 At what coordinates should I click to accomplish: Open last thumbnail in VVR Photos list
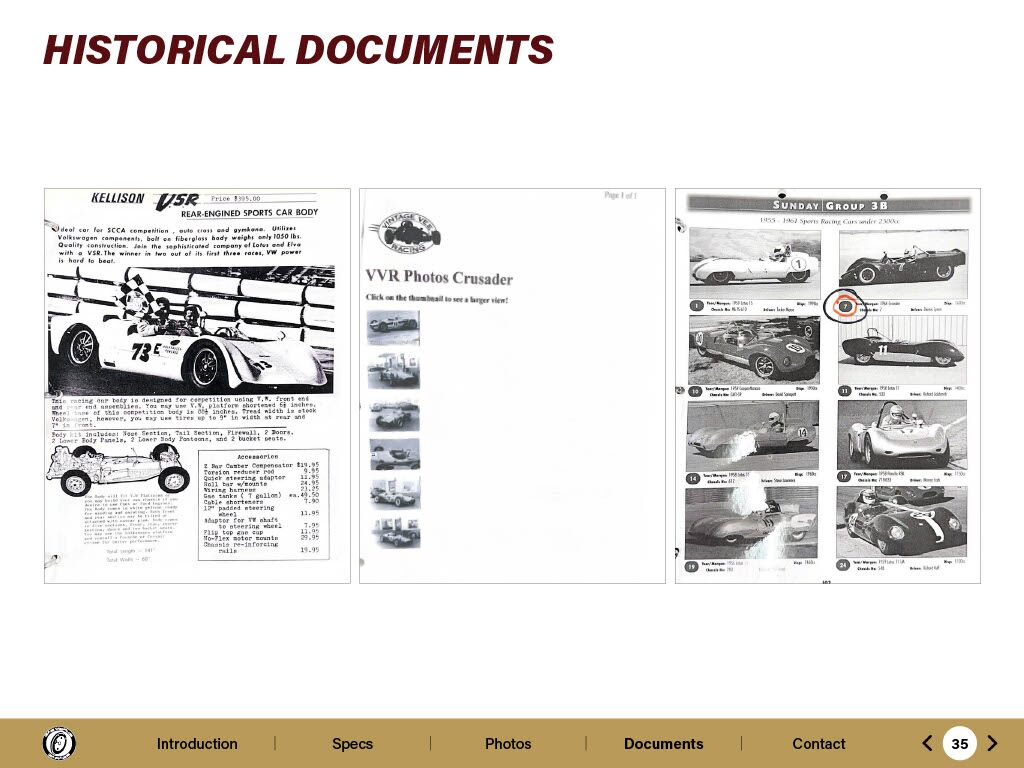(394, 532)
